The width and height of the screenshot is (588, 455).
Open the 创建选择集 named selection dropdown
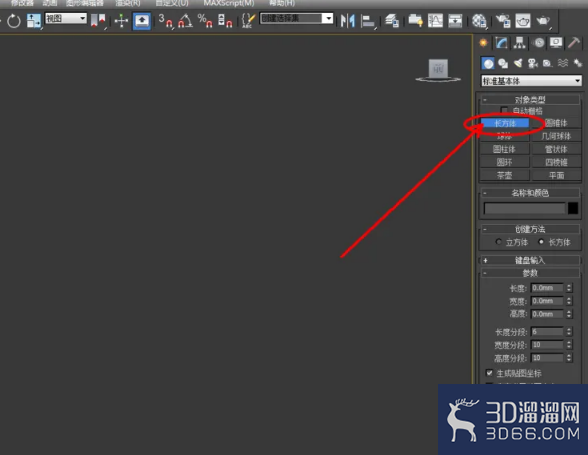point(297,18)
